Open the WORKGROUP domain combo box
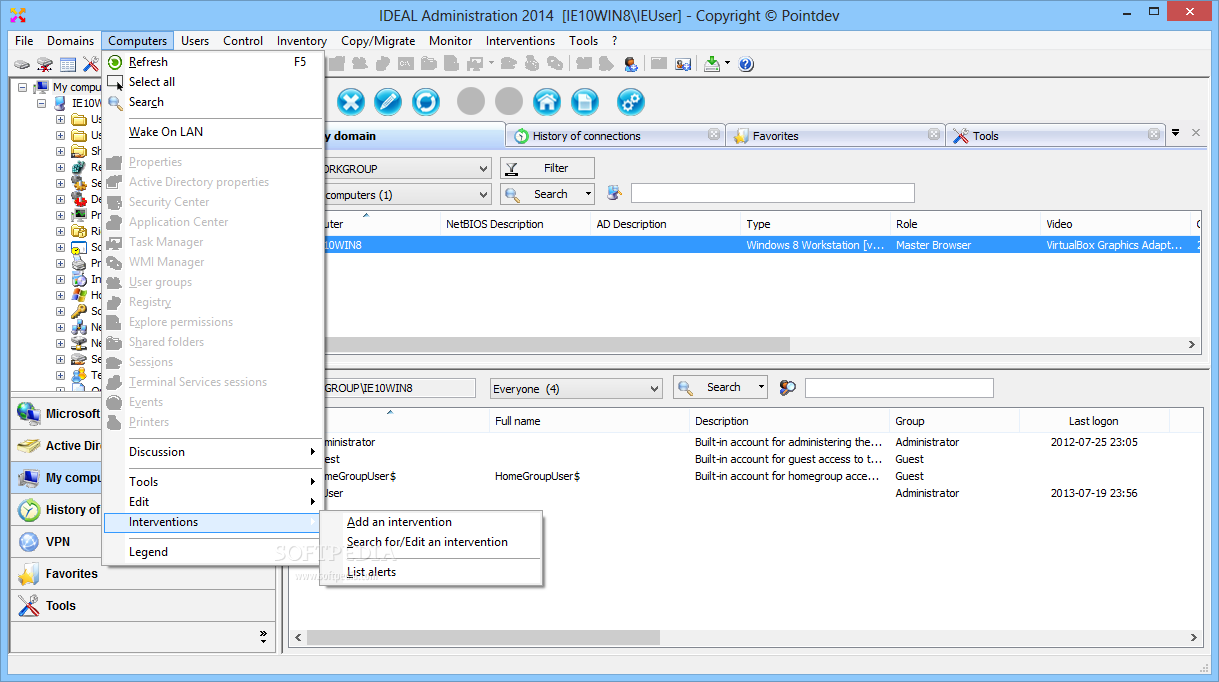 483,169
